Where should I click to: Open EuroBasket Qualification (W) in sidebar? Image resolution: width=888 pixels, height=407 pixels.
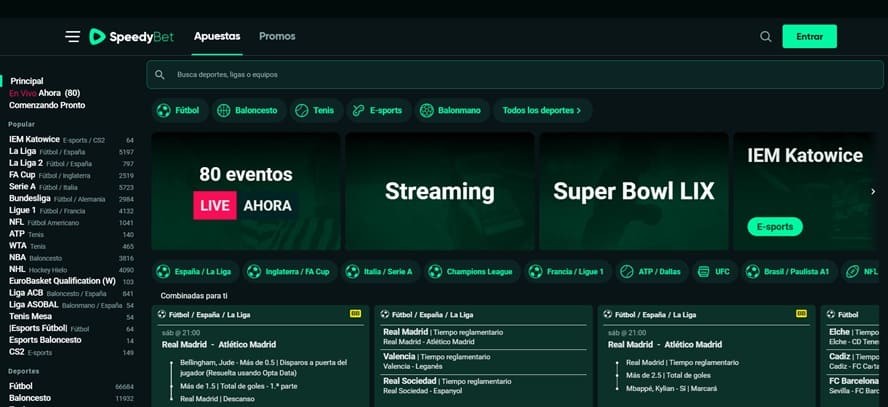coord(71,281)
